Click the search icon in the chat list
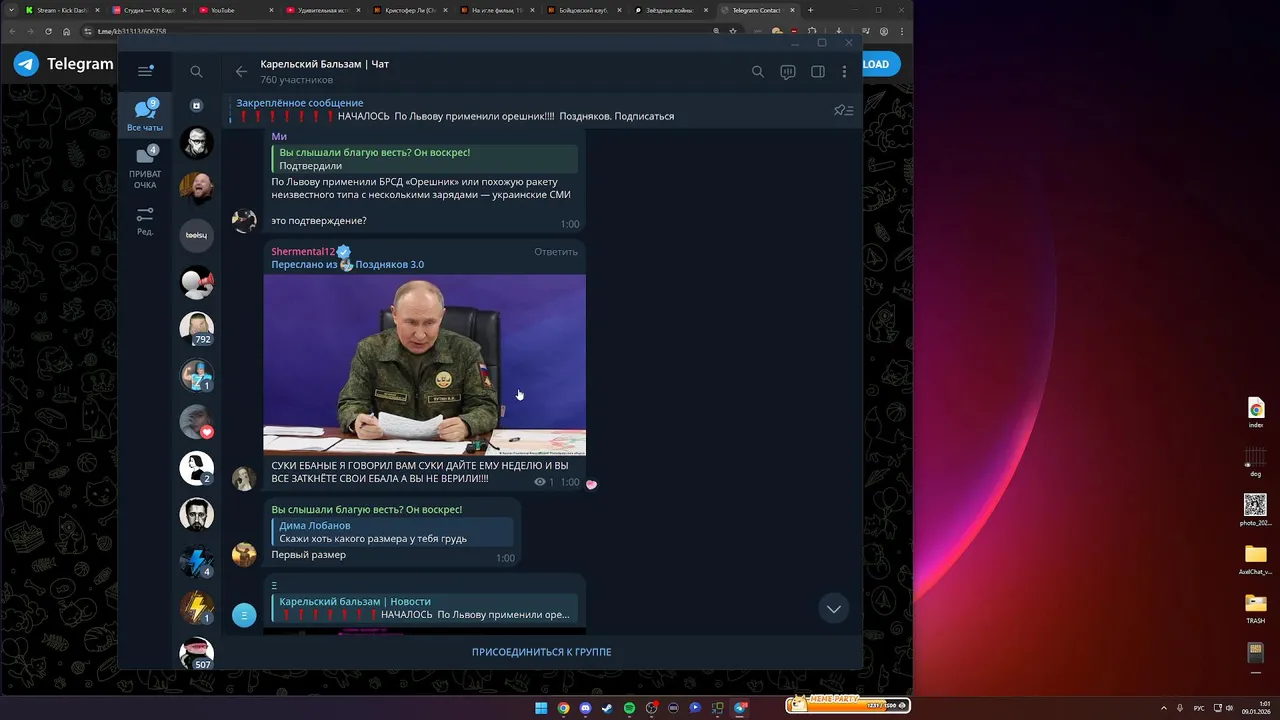This screenshot has height=720, width=1280. pyautogui.click(x=196, y=71)
